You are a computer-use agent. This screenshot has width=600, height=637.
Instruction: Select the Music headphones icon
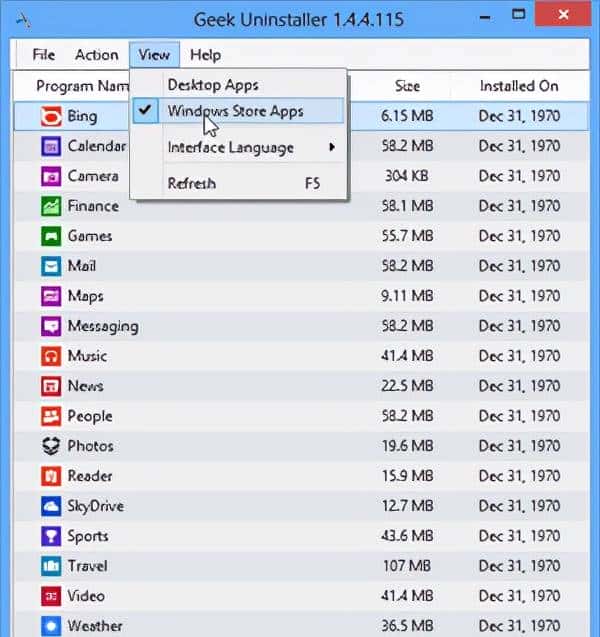point(51,356)
